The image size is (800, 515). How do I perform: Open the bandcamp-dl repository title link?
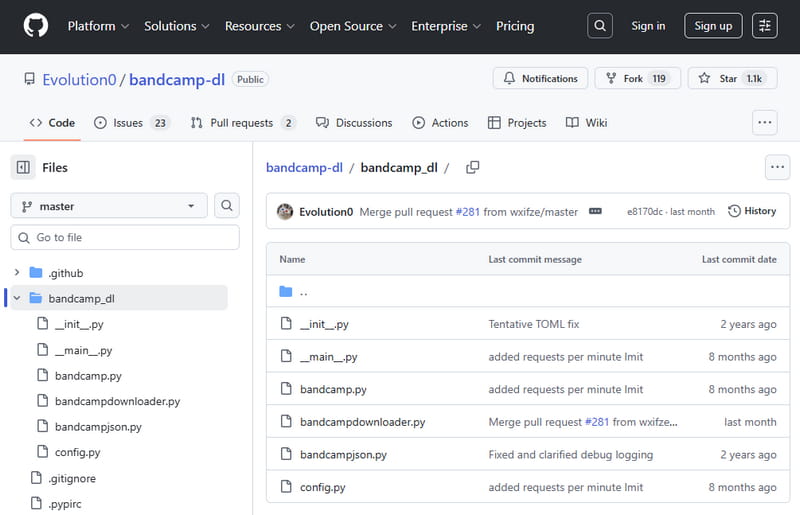click(x=177, y=80)
